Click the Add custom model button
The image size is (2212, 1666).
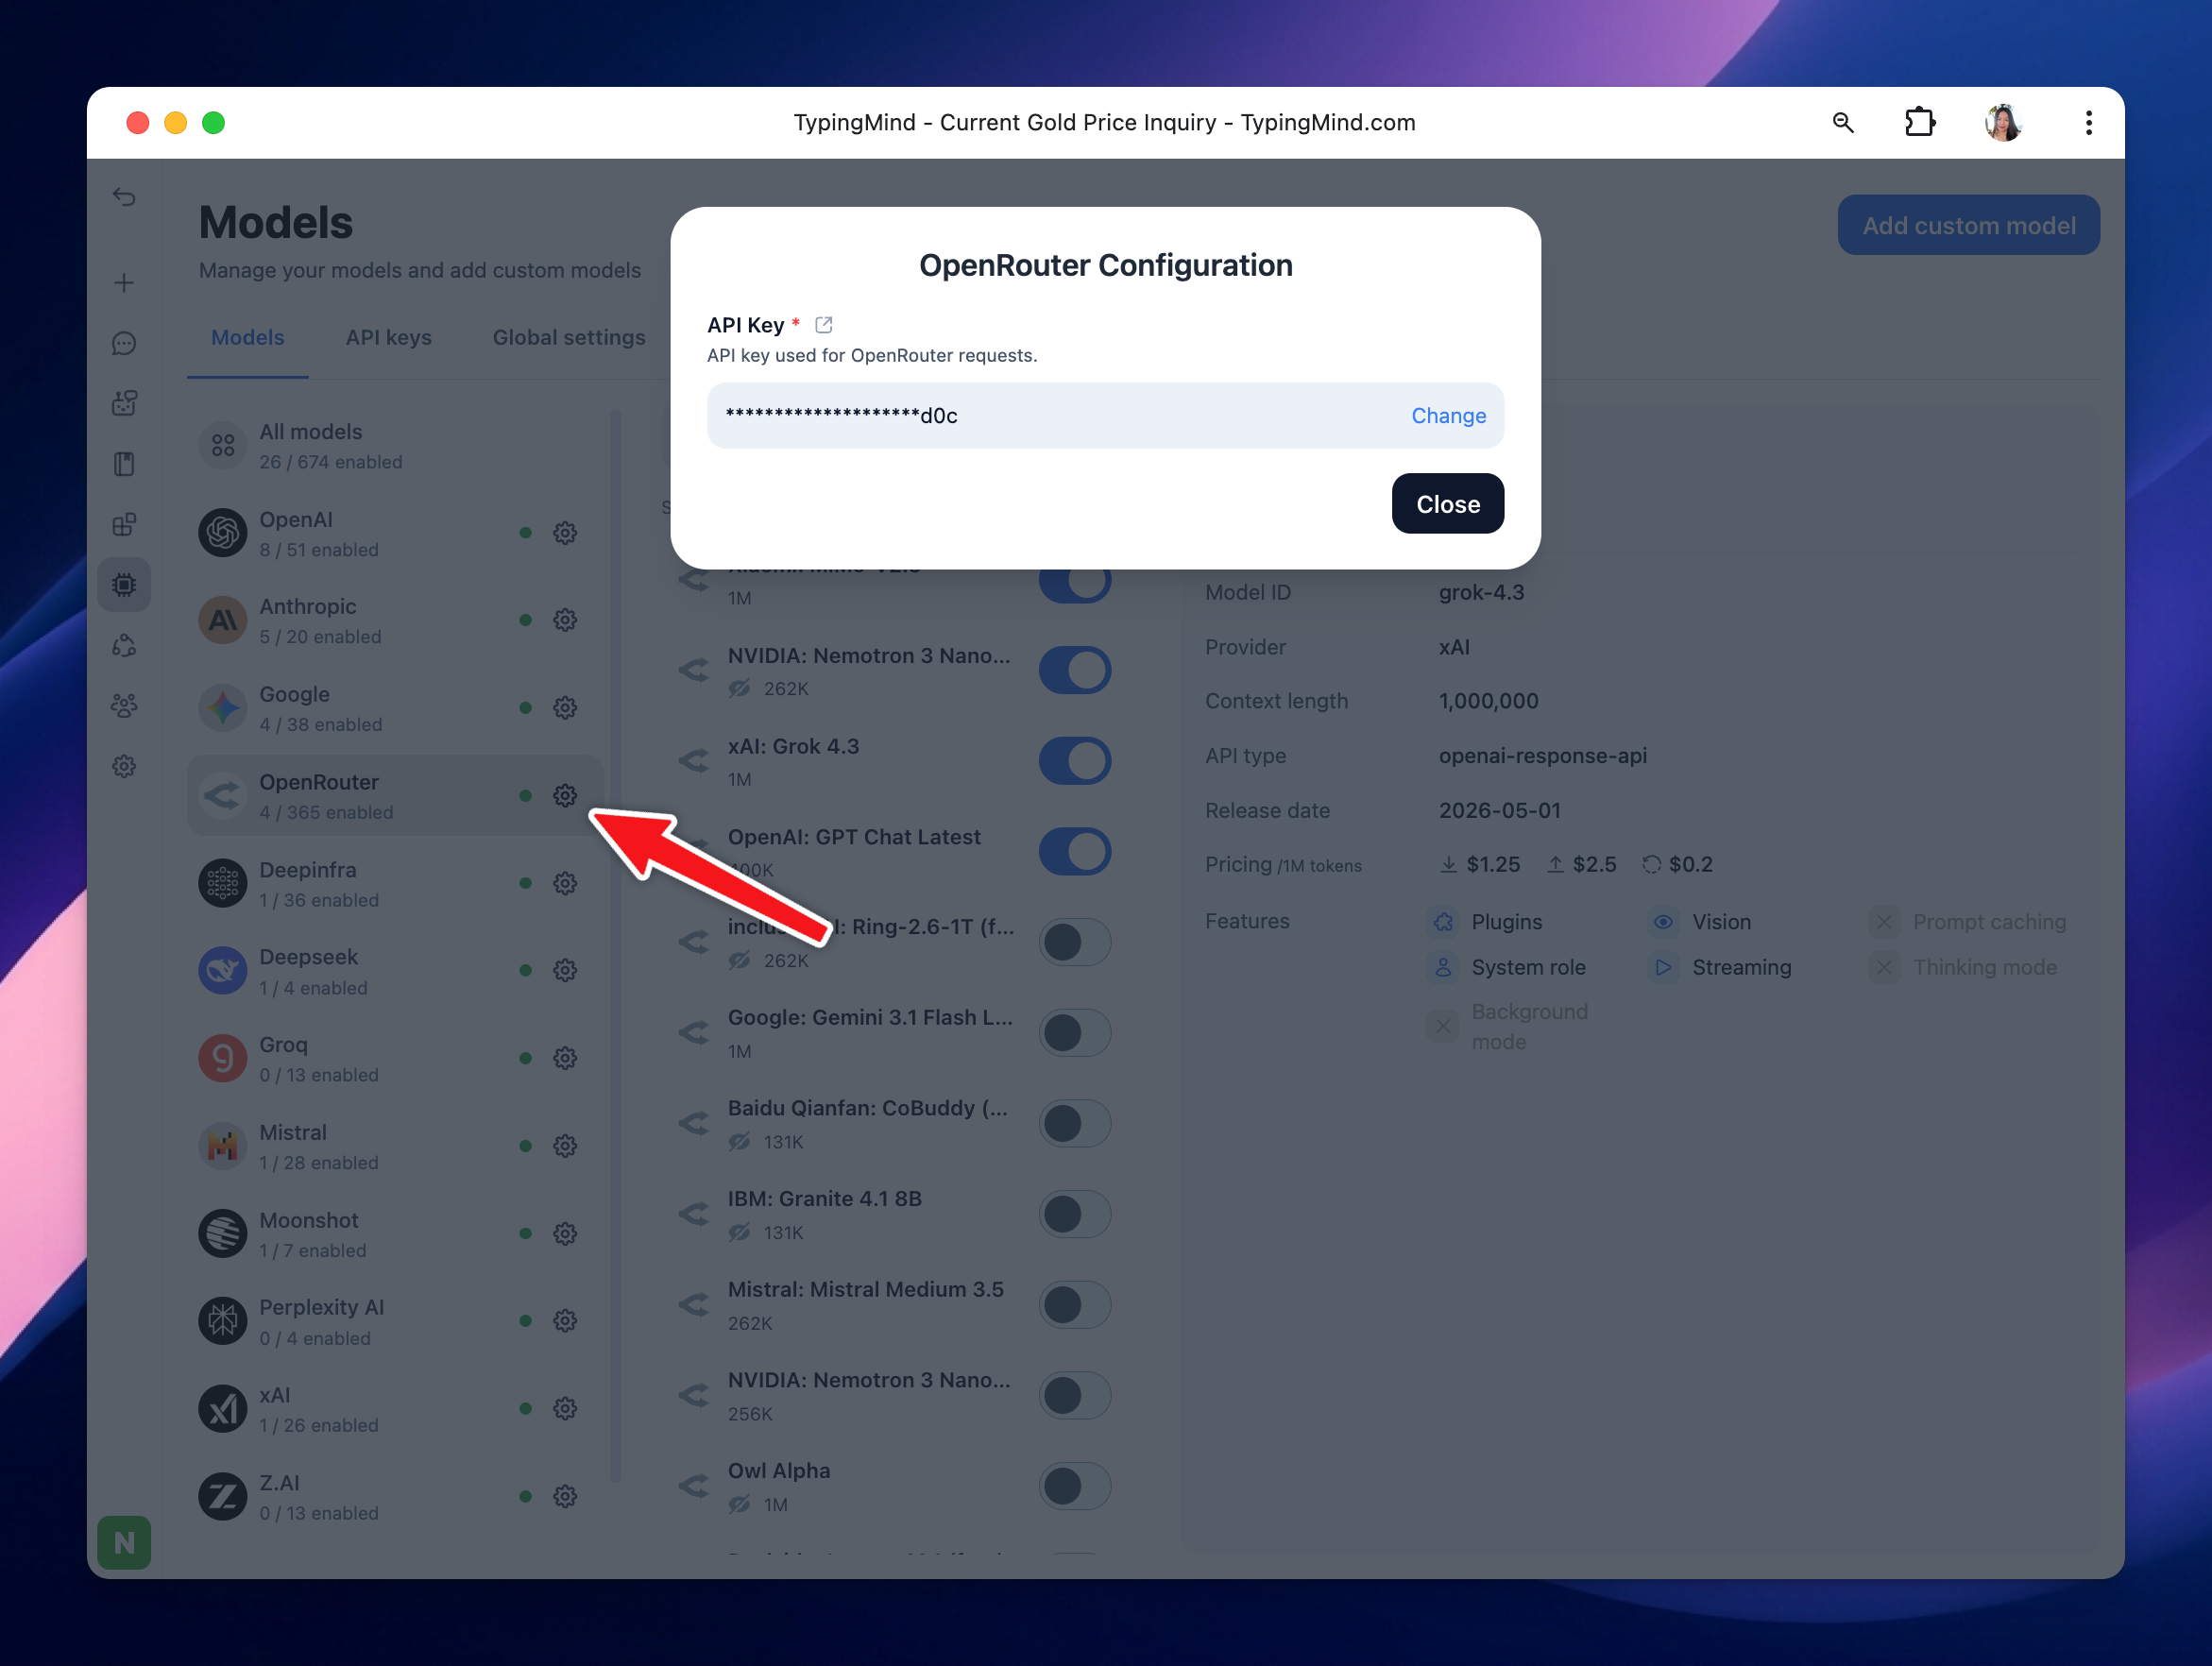tap(1969, 225)
